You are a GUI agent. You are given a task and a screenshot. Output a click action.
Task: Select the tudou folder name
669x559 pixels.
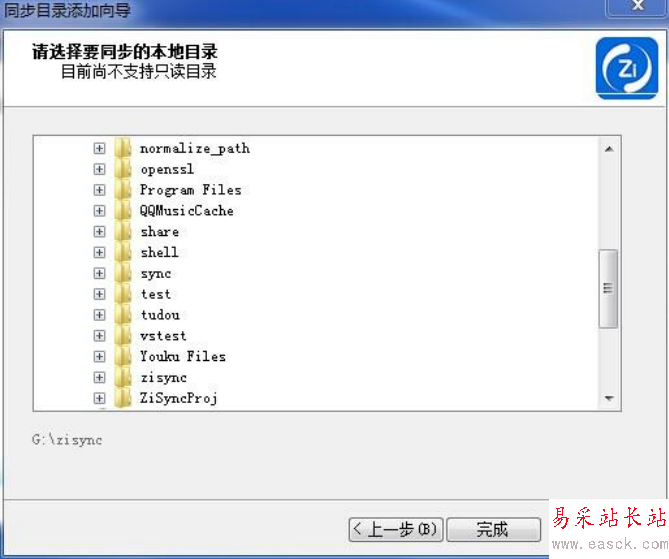click(x=160, y=315)
